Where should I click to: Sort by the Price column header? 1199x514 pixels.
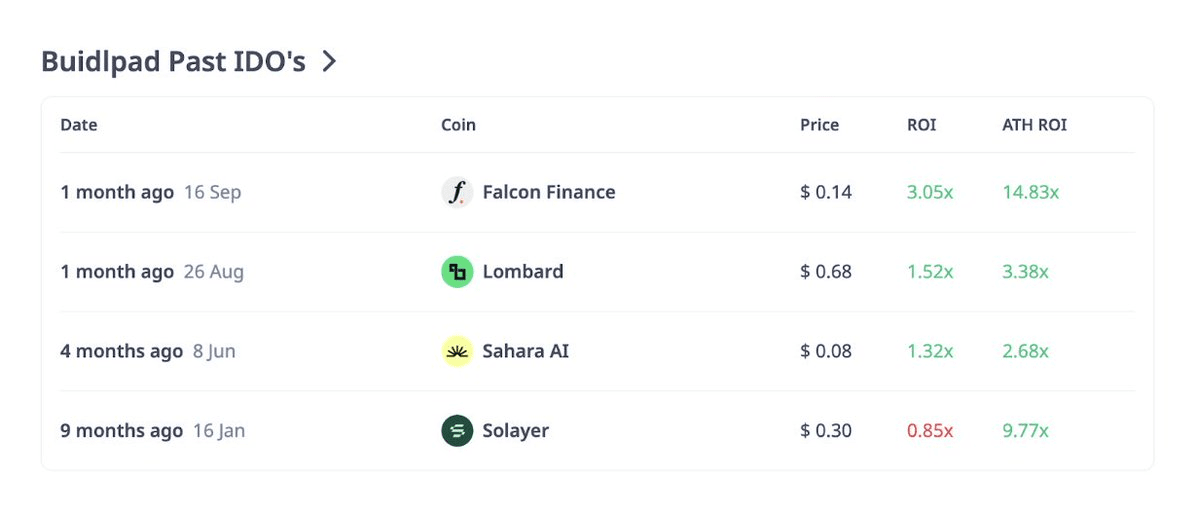(x=819, y=125)
